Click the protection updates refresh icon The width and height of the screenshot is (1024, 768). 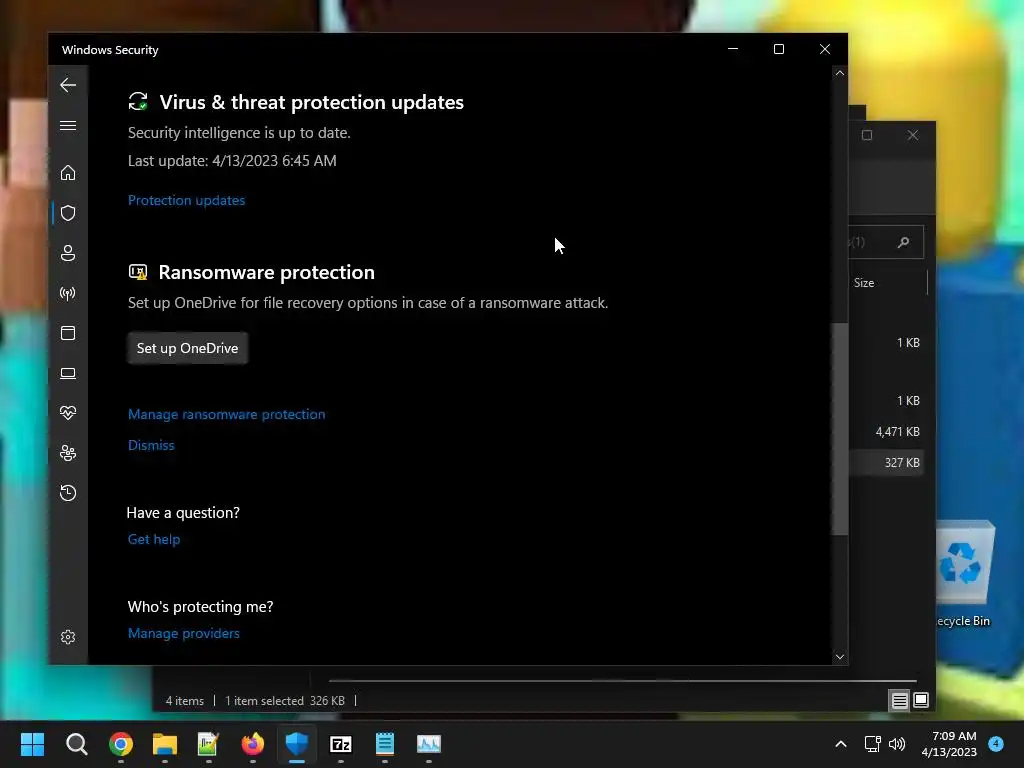(x=138, y=102)
